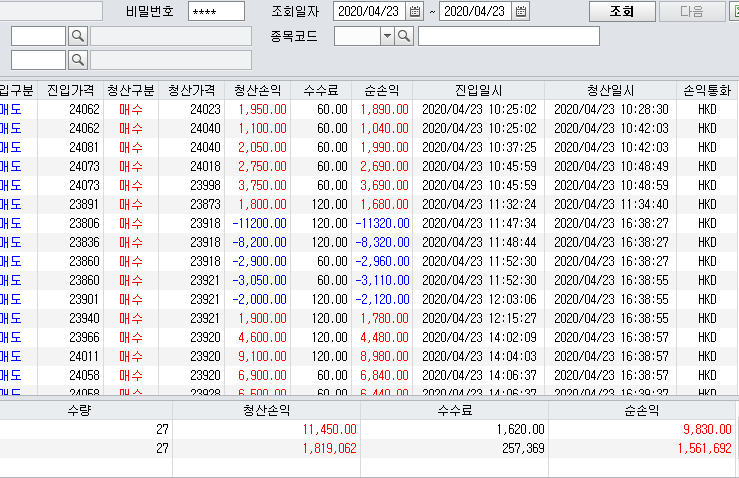The width and height of the screenshot is (739, 478).
Task: Click the first row magnifier search icon
Action: [78, 36]
